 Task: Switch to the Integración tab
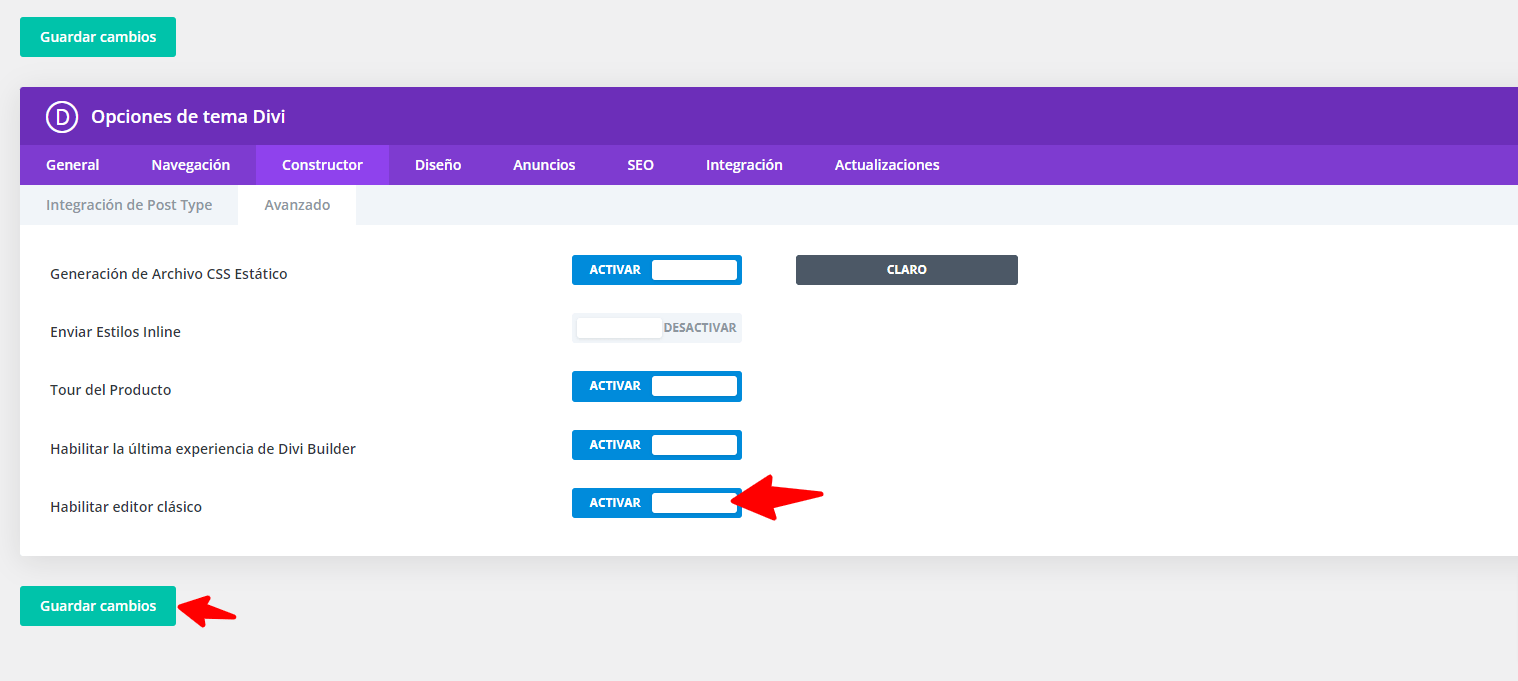point(744,165)
